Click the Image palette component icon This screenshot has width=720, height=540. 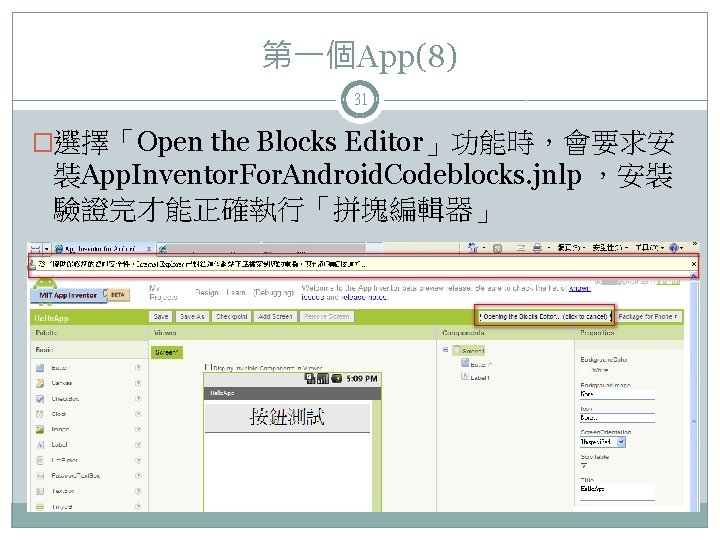click(40, 429)
